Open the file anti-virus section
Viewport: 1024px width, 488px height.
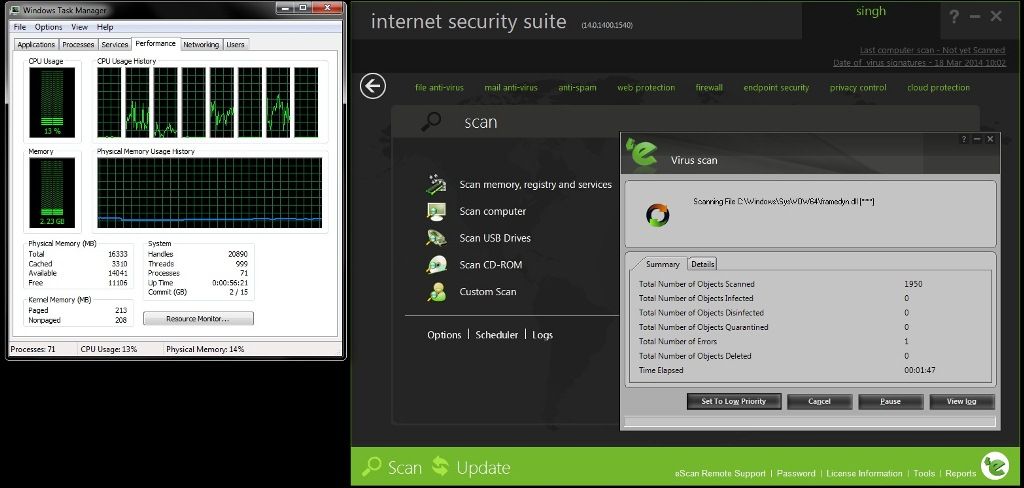pos(440,88)
